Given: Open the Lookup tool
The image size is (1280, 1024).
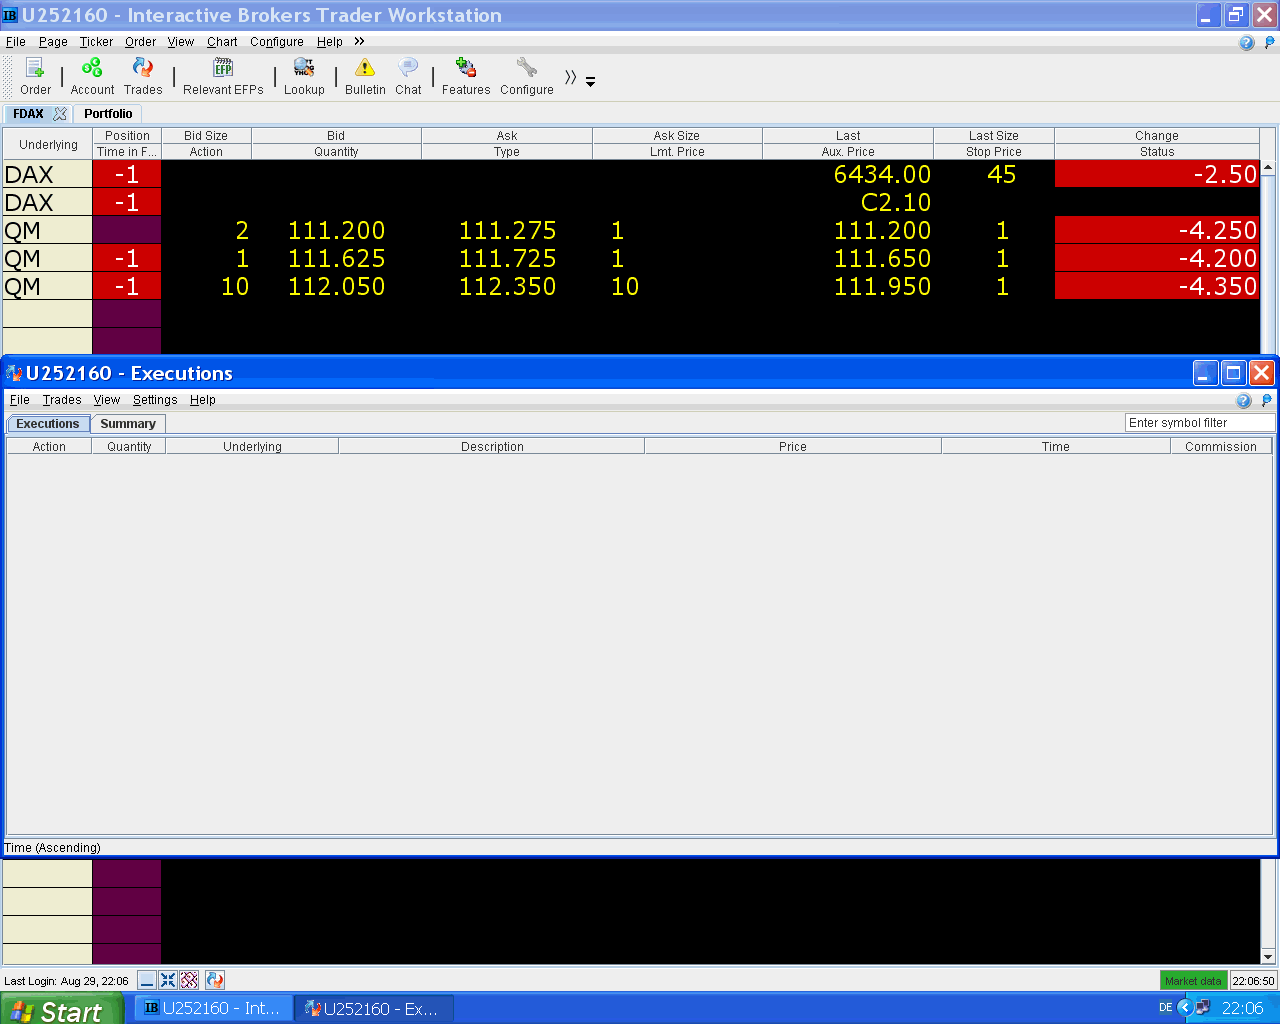Looking at the screenshot, I should (304, 68).
